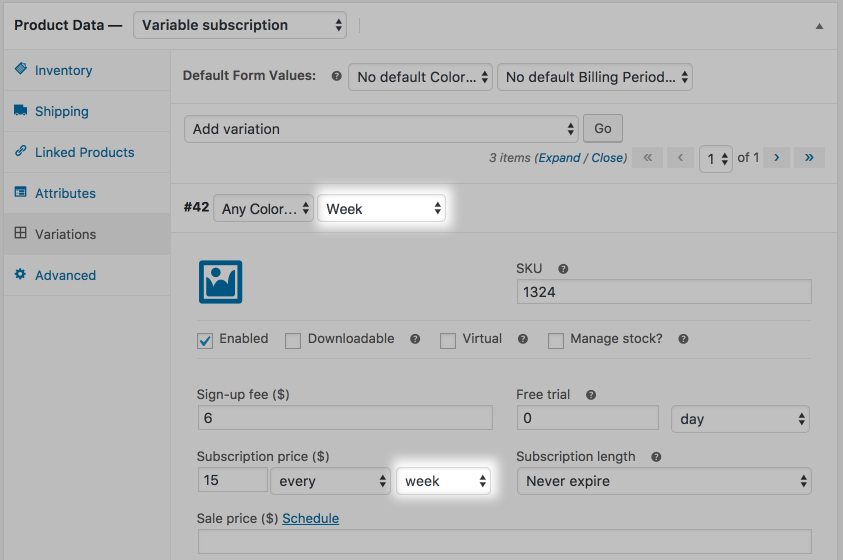Click the help icon next to Free trial

pyautogui.click(x=591, y=395)
